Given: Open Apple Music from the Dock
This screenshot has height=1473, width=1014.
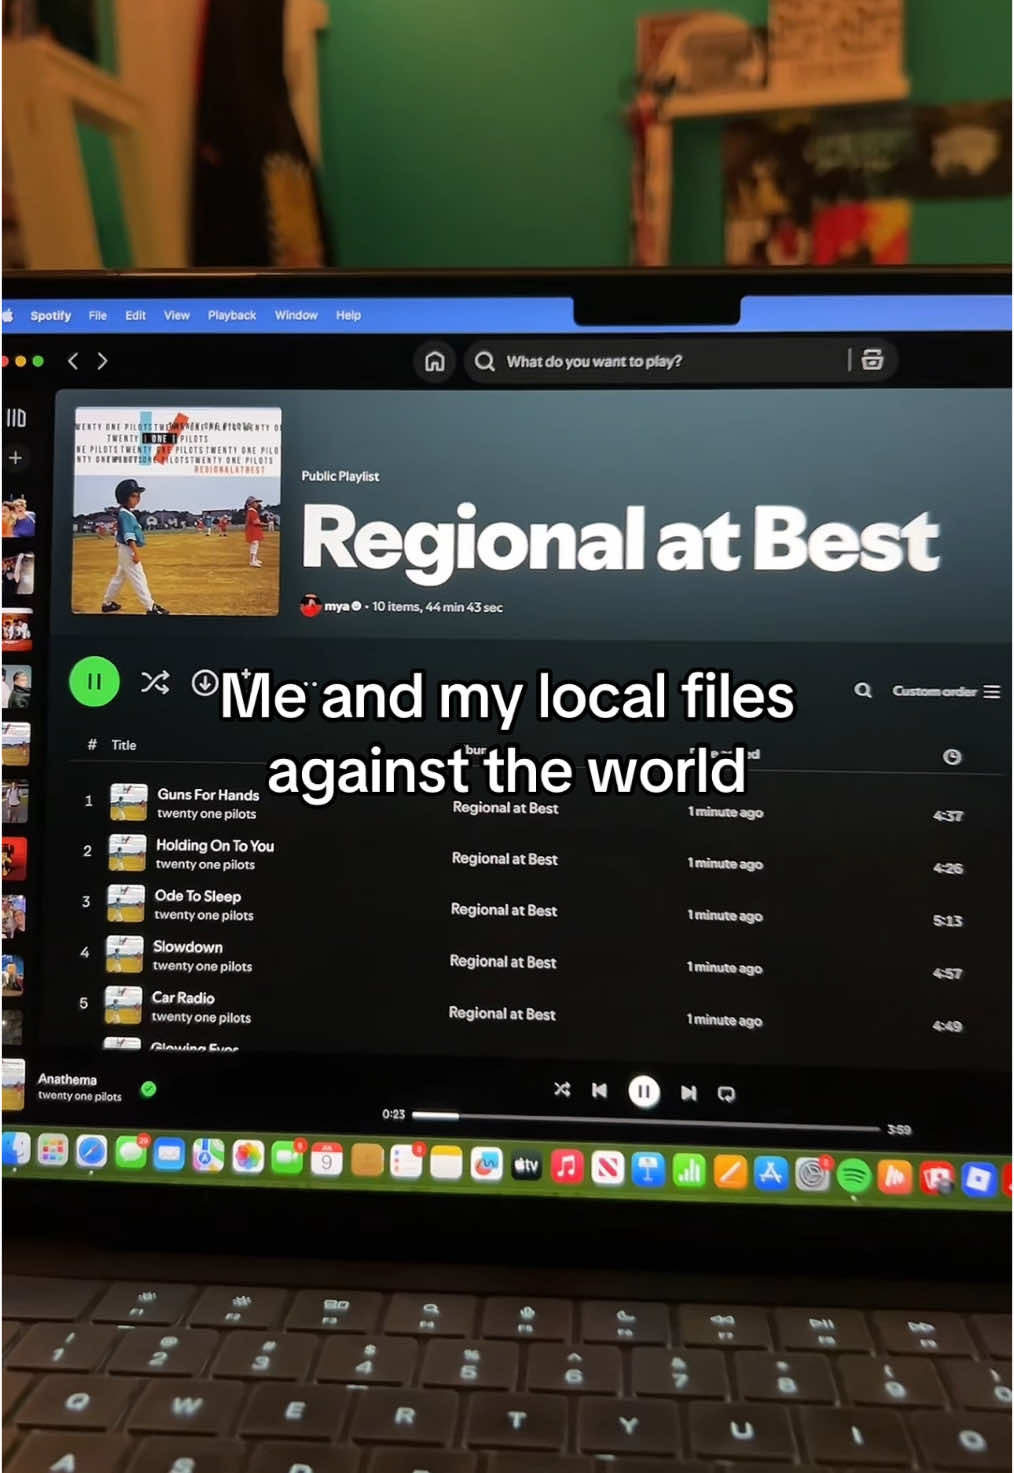Looking at the screenshot, I should click(x=567, y=1166).
